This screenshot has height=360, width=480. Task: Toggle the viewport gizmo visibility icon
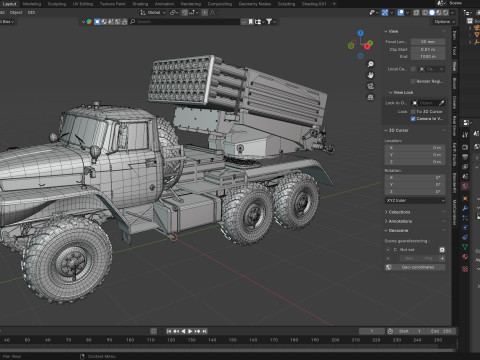385,13
